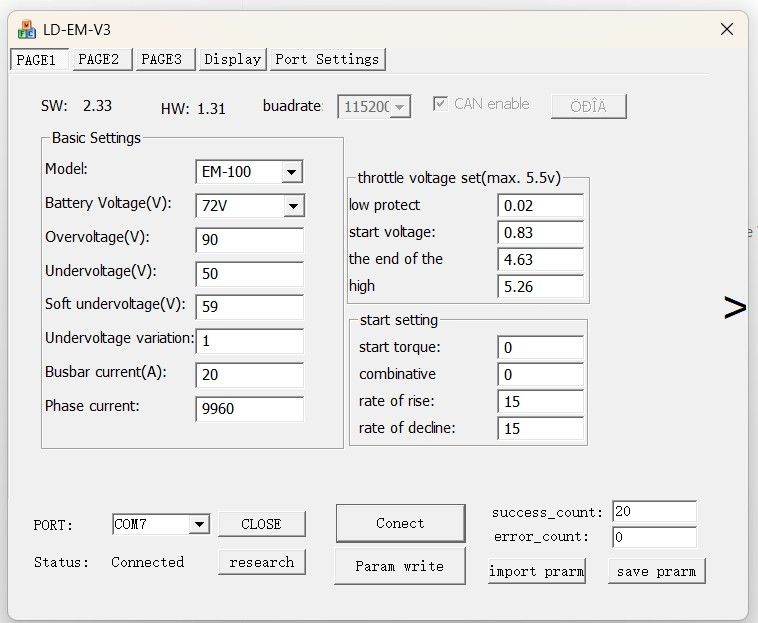
Task: Open the Port Settings tab
Action: pyautogui.click(x=327, y=59)
